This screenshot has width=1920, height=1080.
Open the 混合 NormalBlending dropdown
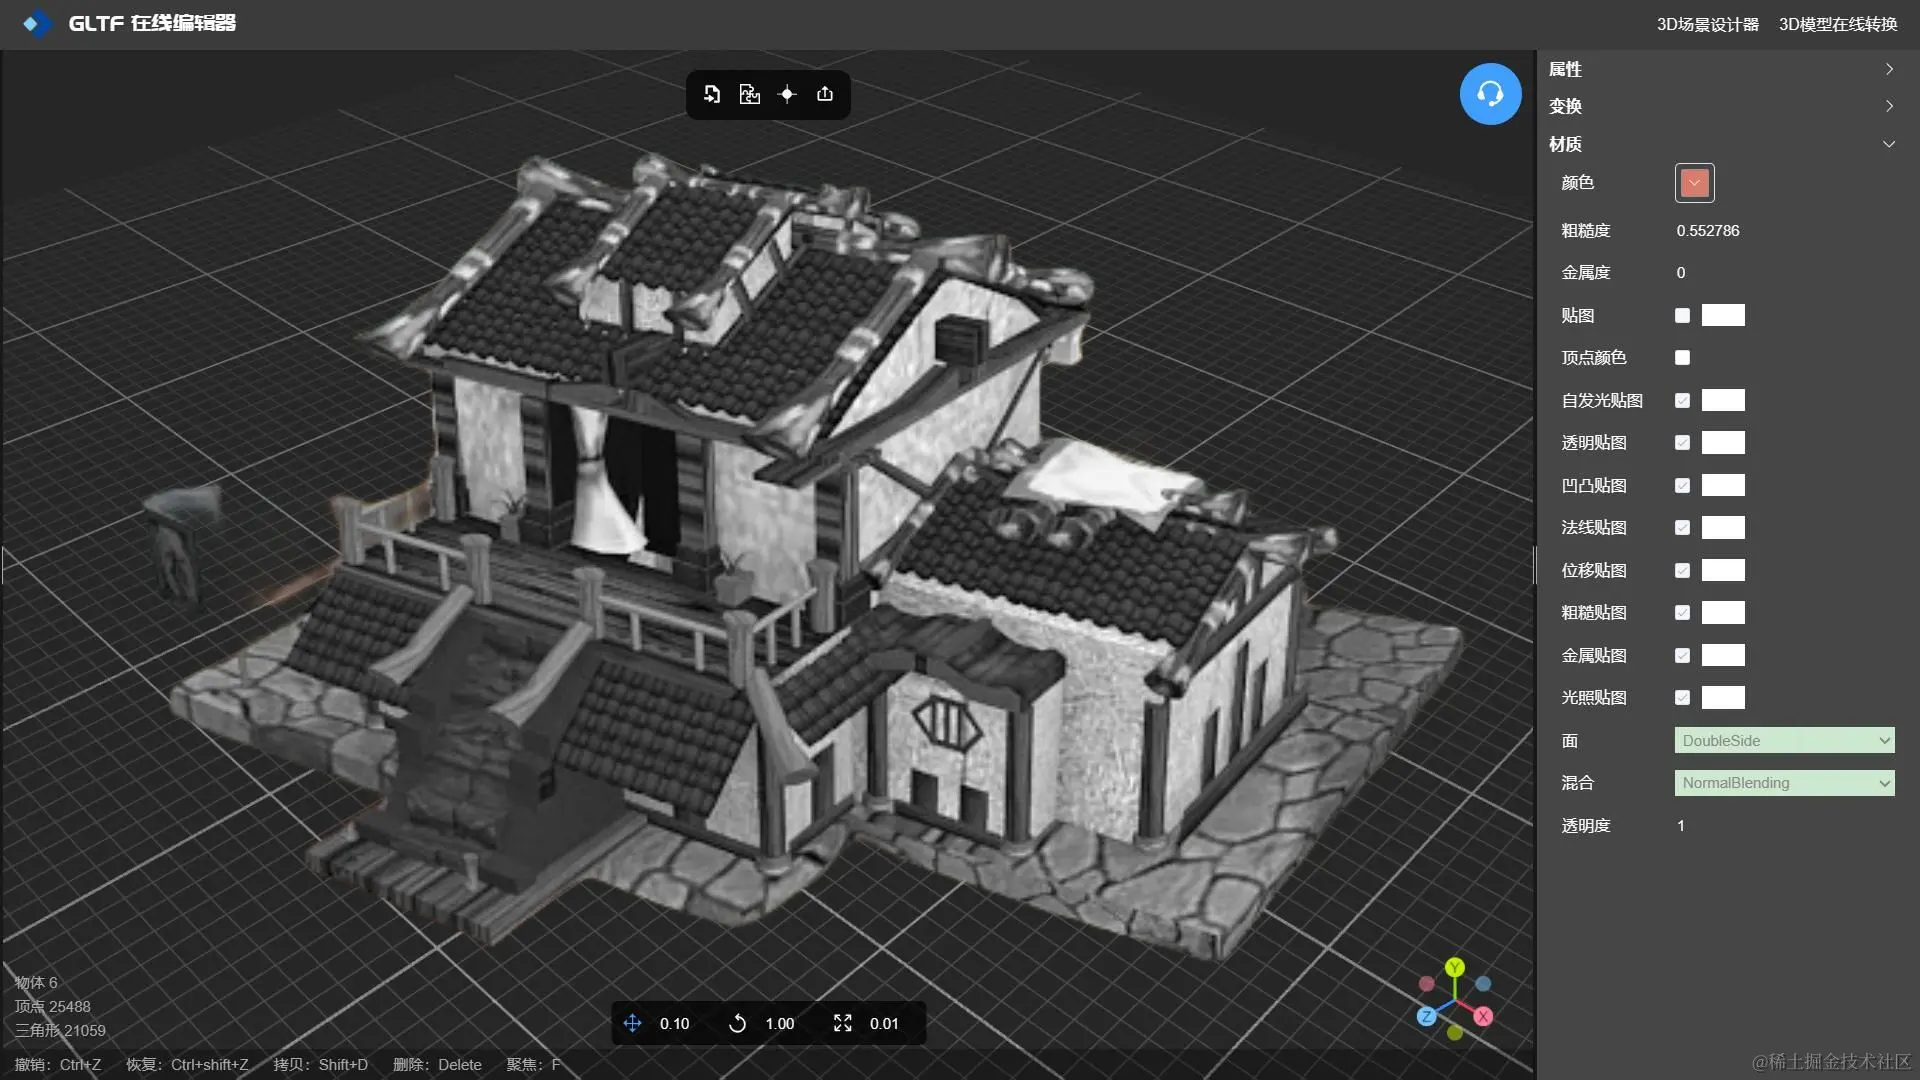(1784, 783)
